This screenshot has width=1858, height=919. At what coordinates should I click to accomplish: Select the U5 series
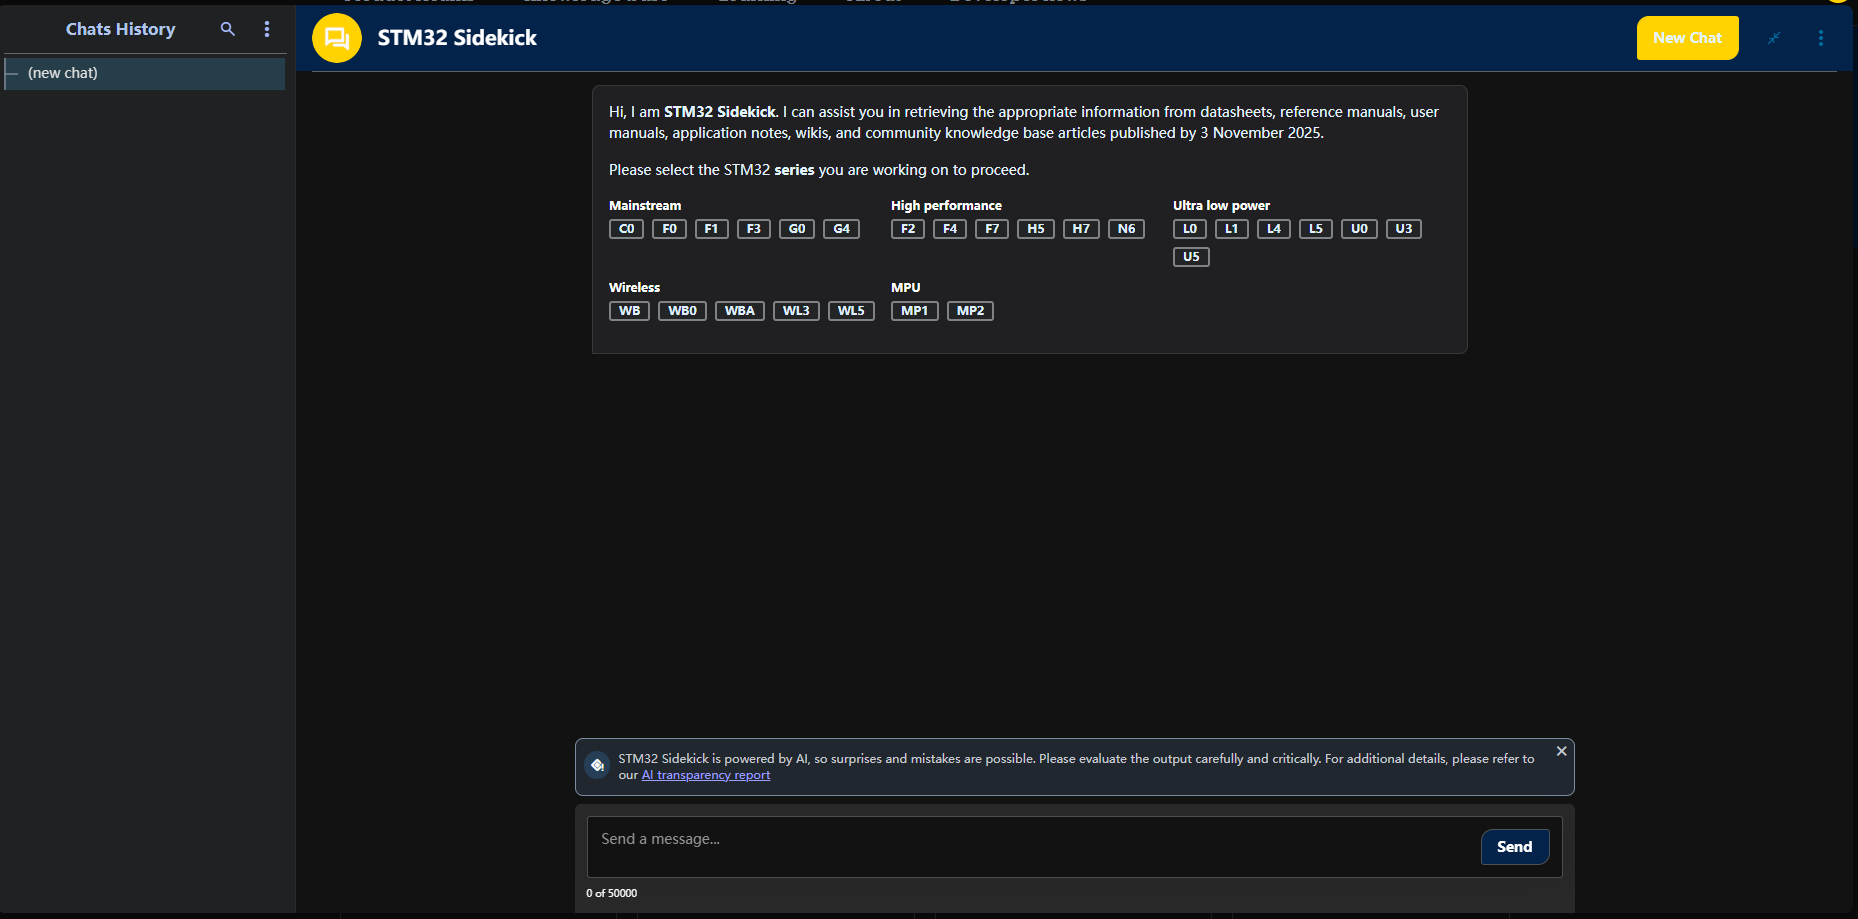[1191, 257]
